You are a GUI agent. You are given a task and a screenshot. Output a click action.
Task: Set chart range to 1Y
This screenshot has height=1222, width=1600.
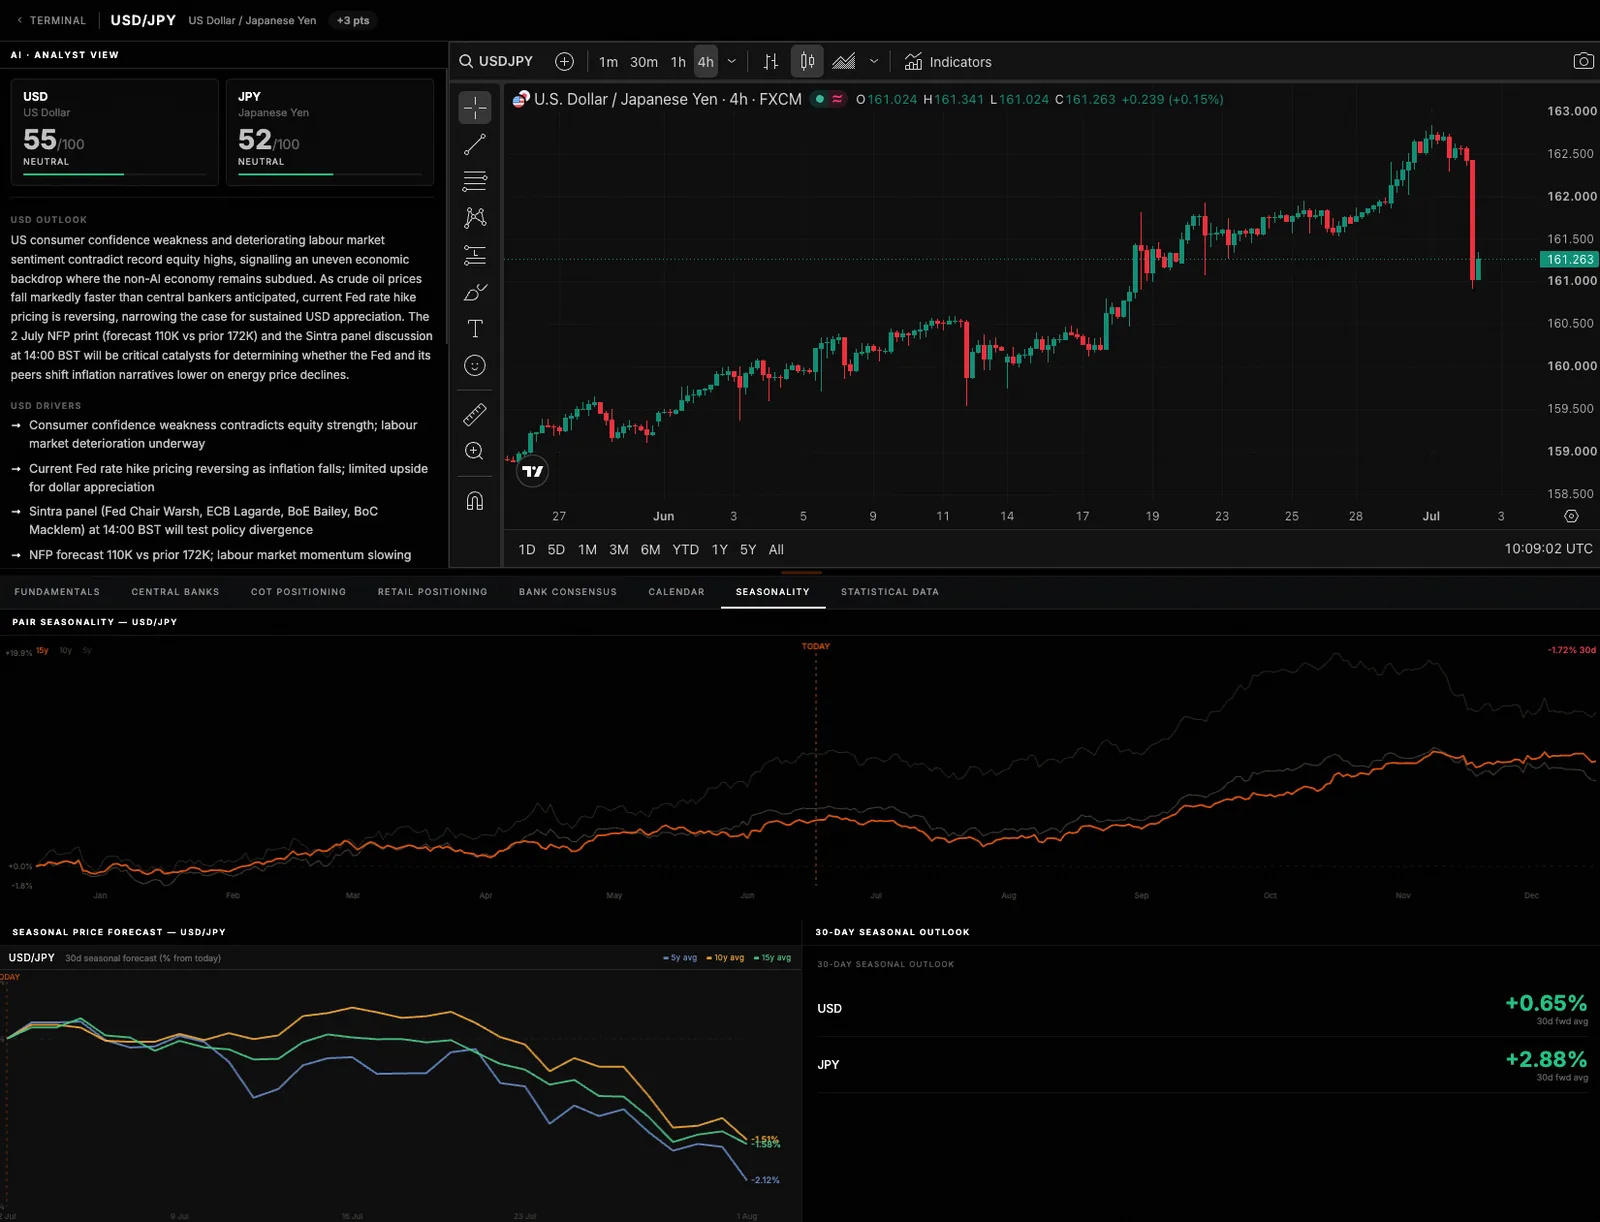[x=719, y=550]
